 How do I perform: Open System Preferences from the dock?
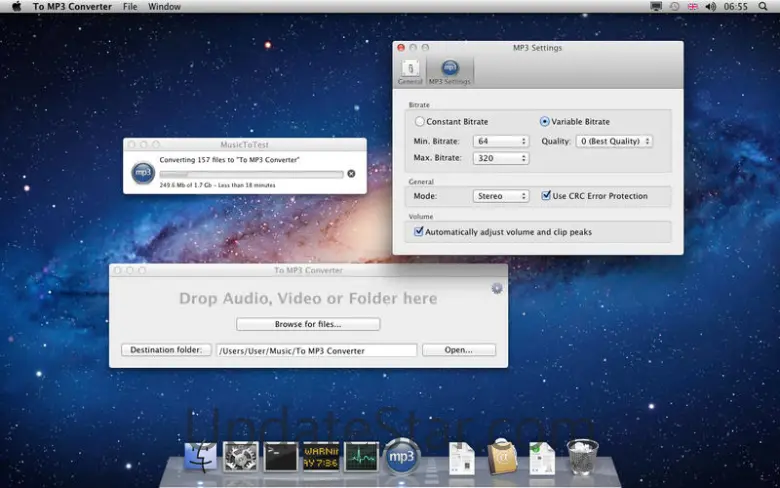(240, 457)
